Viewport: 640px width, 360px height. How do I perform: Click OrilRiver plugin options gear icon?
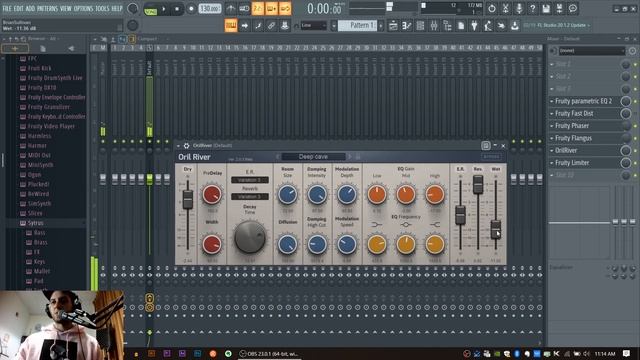187,145
